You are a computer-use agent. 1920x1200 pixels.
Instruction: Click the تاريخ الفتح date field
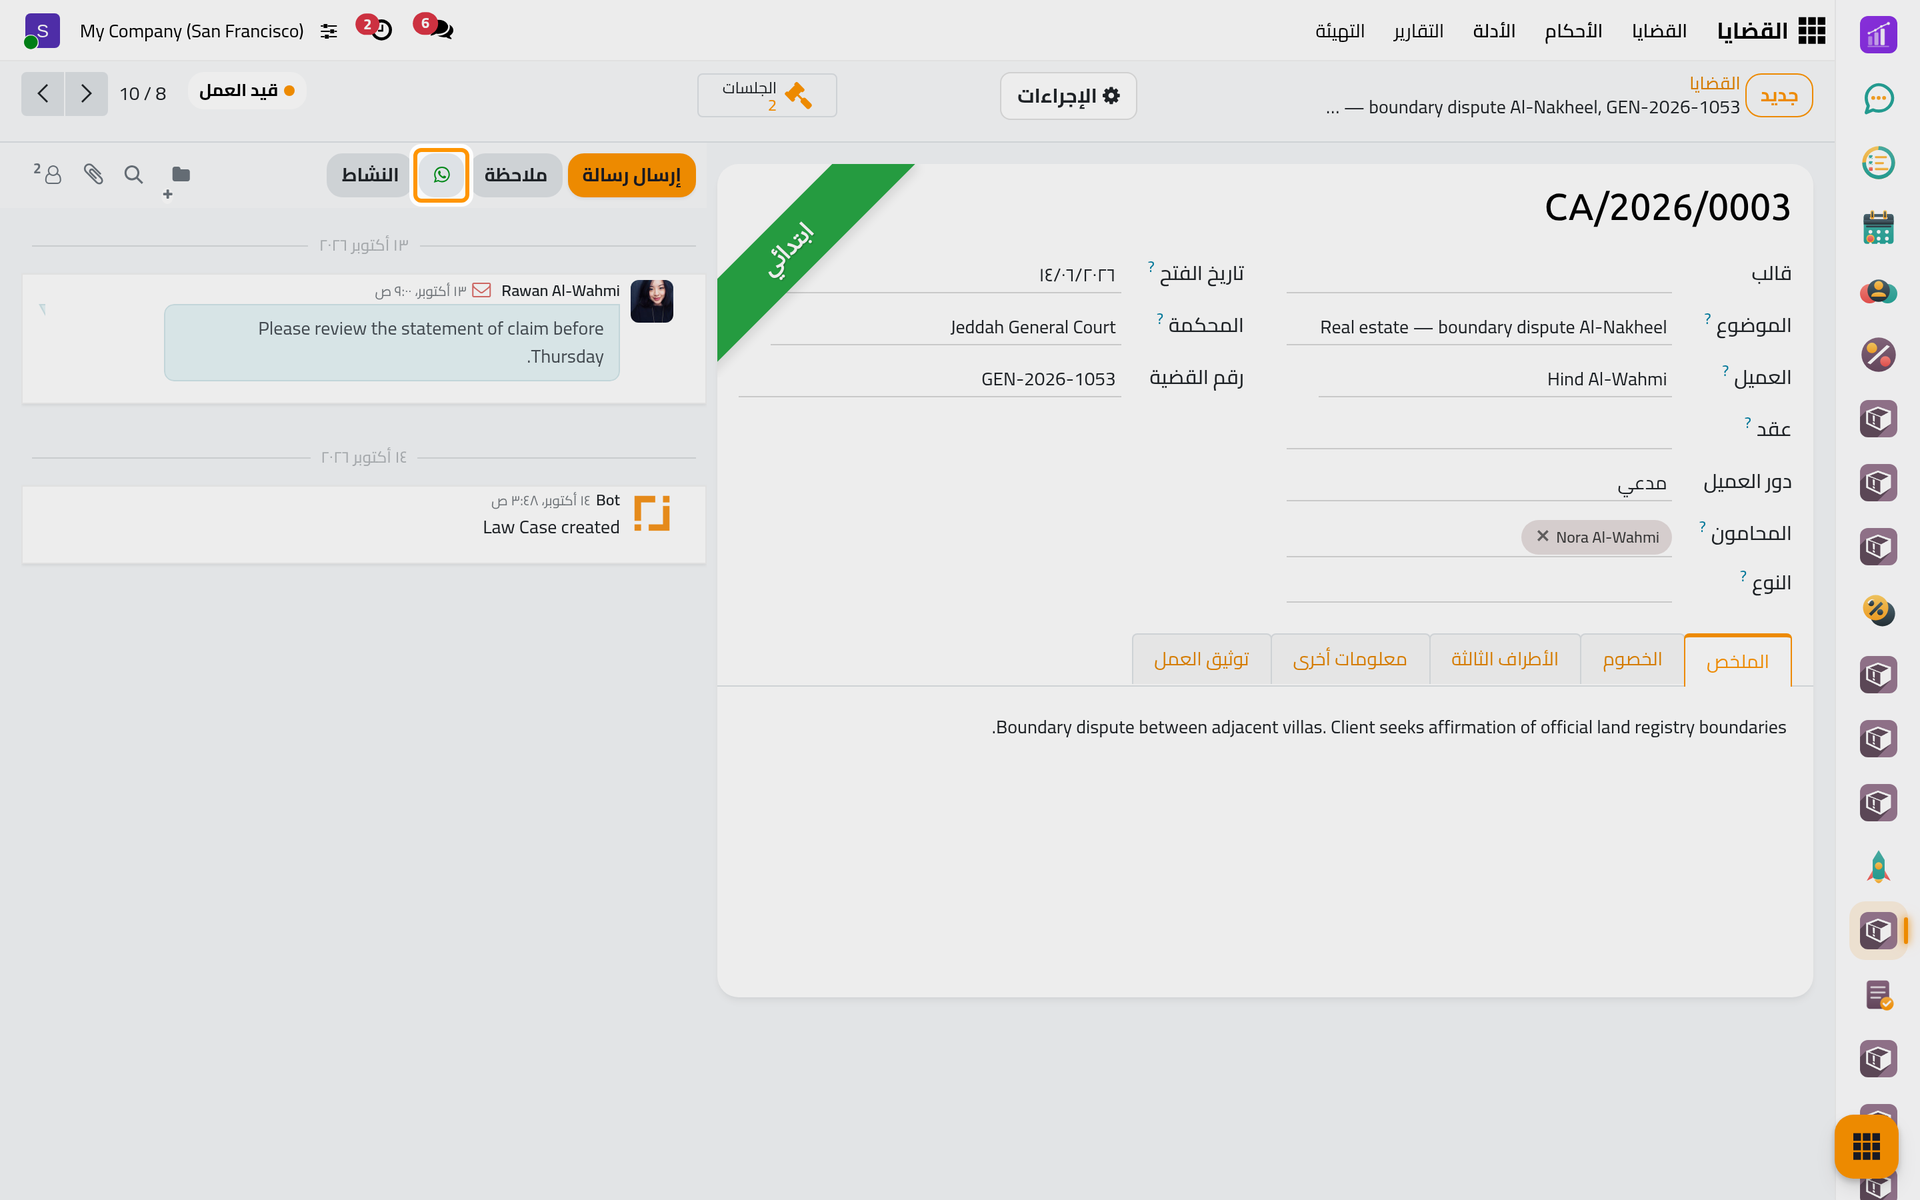click(945, 275)
